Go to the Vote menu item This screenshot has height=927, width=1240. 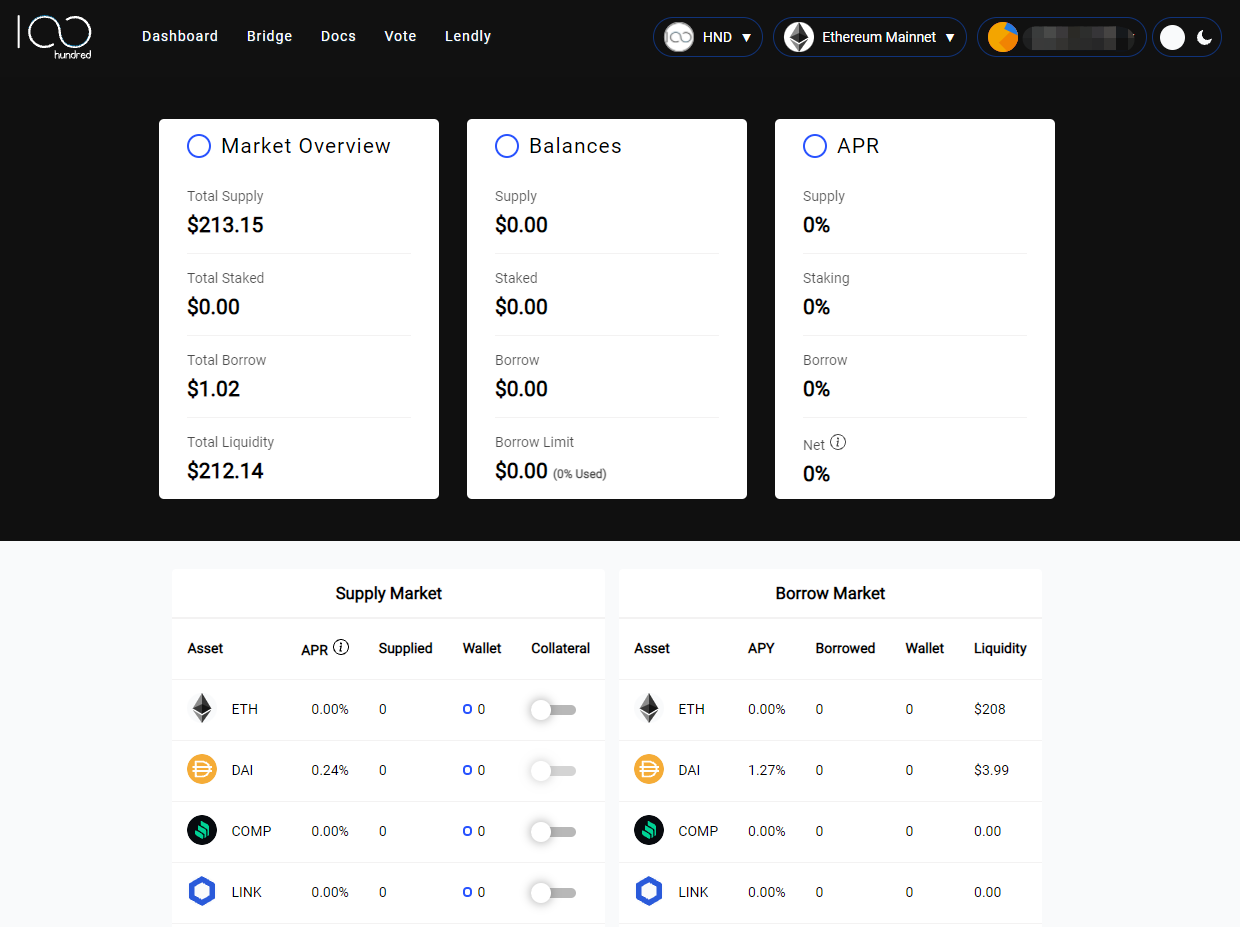point(400,36)
